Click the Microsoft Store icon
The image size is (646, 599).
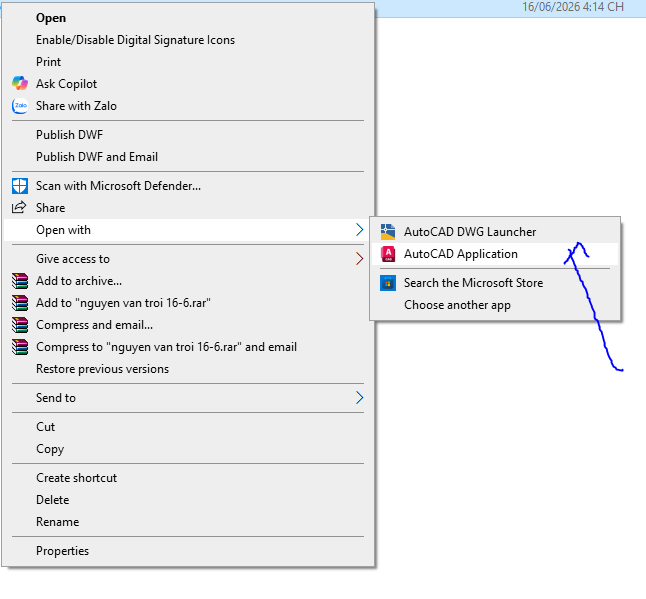point(388,283)
